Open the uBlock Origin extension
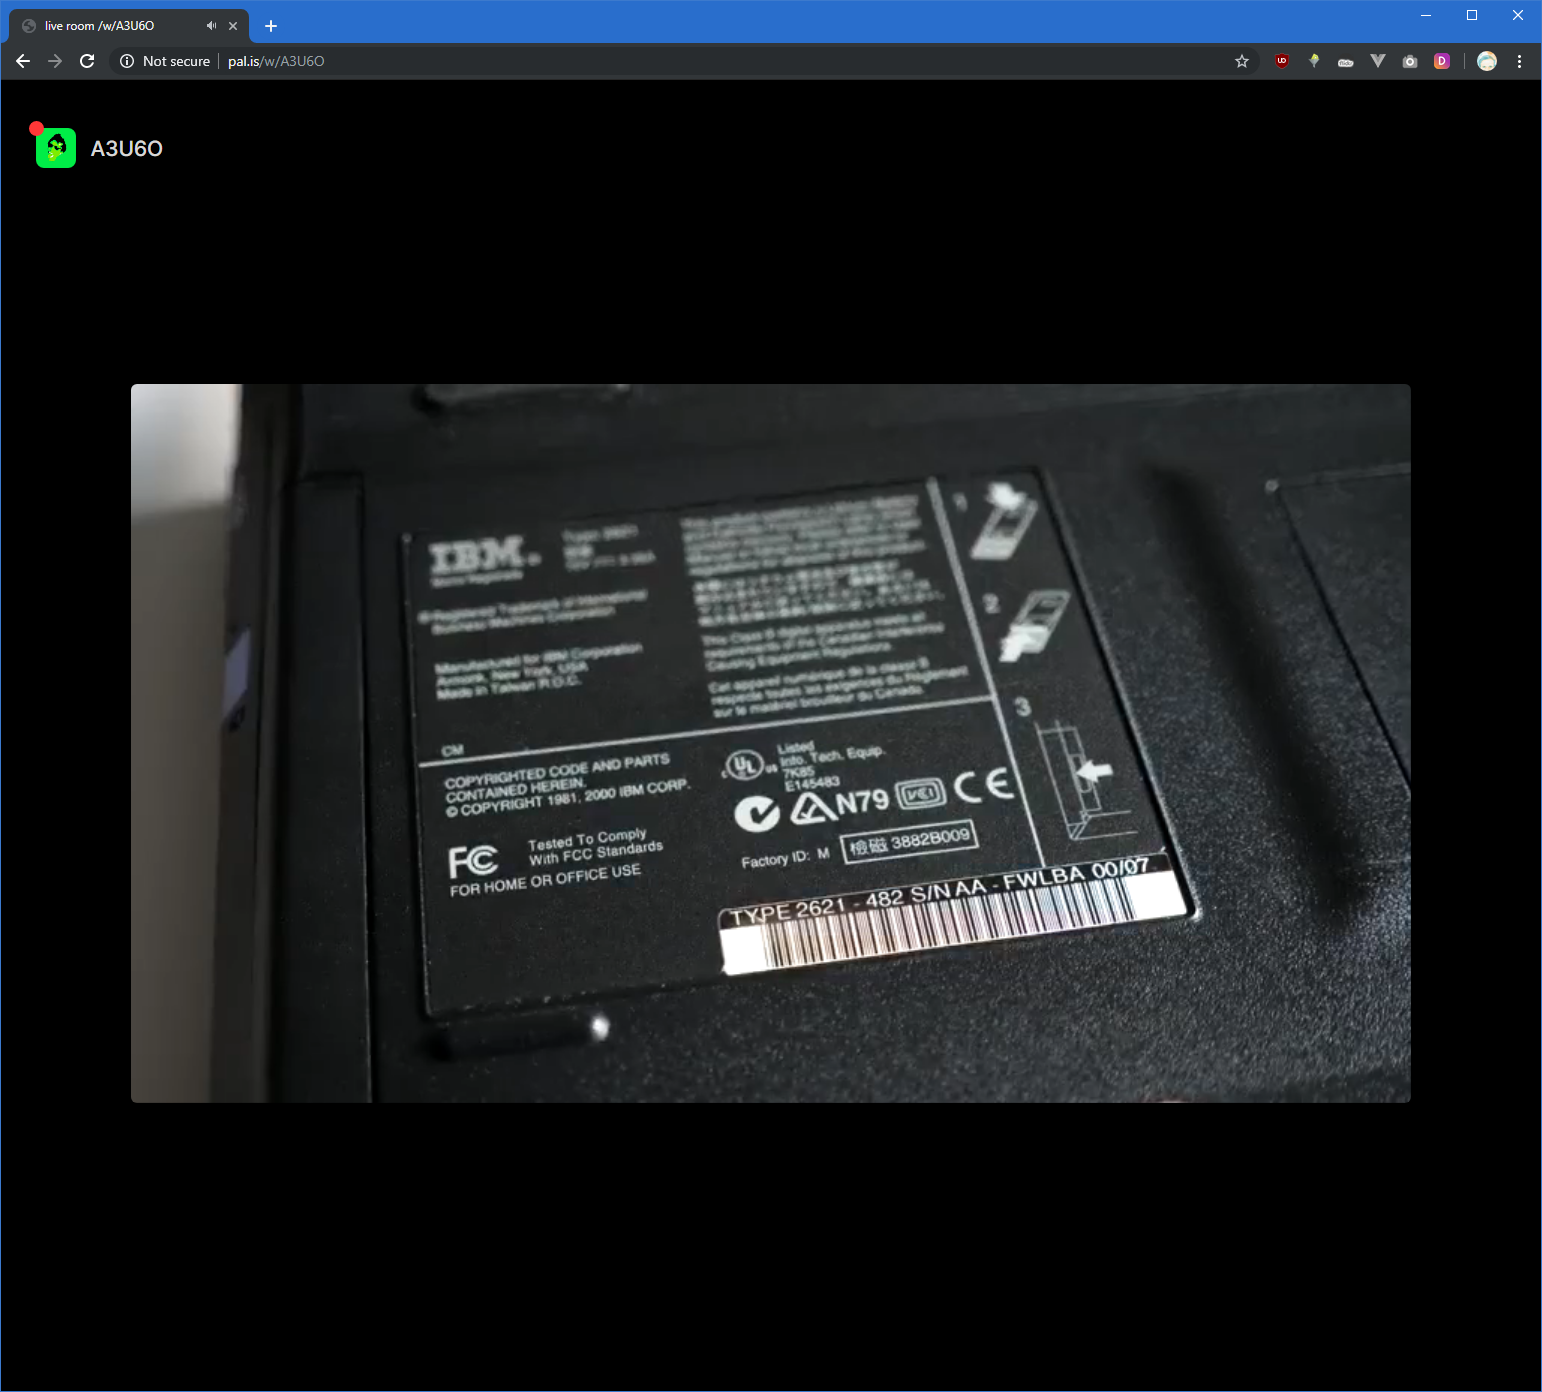Screen dimensions: 1542x1392 [1281, 61]
